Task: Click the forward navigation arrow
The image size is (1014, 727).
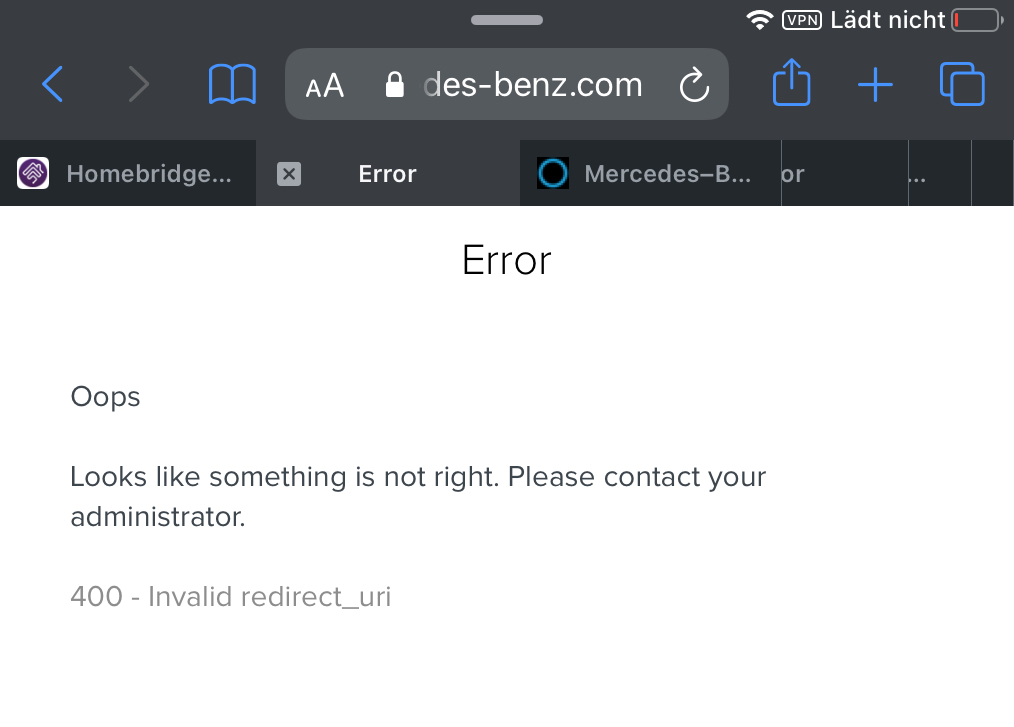Action: coord(139,84)
